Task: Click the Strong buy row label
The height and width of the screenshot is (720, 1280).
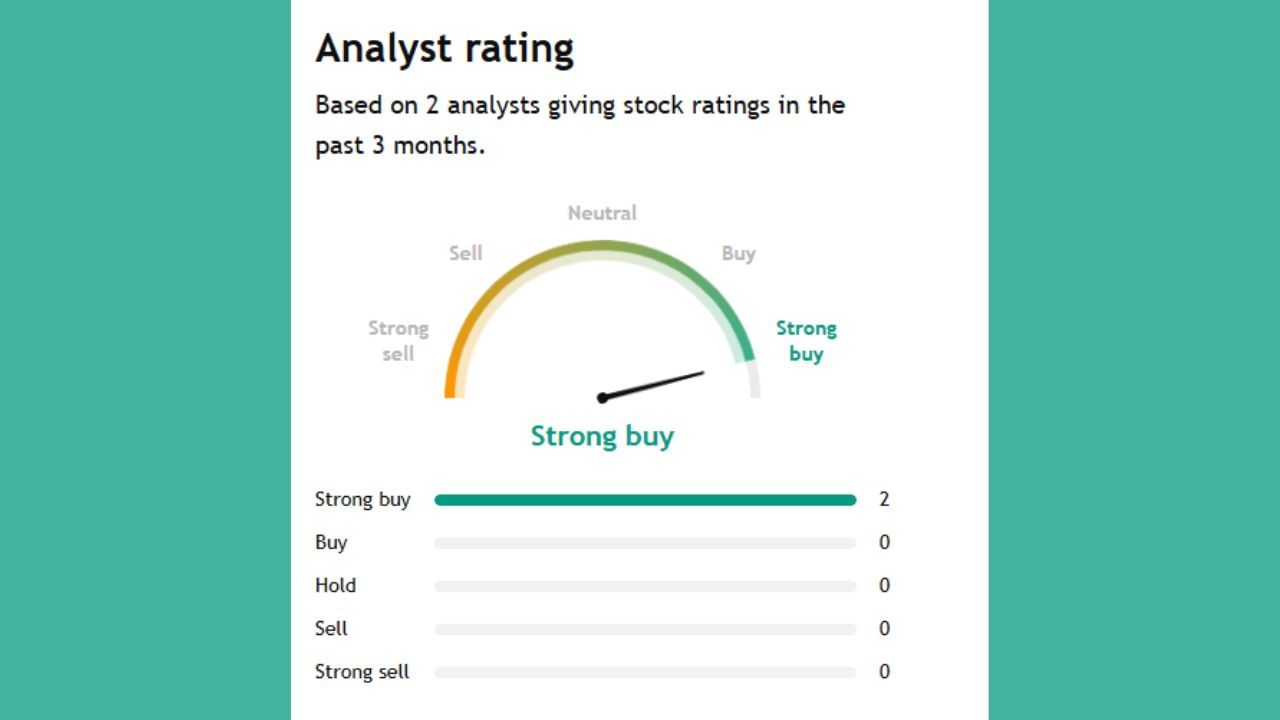Action: tap(362, 500)
